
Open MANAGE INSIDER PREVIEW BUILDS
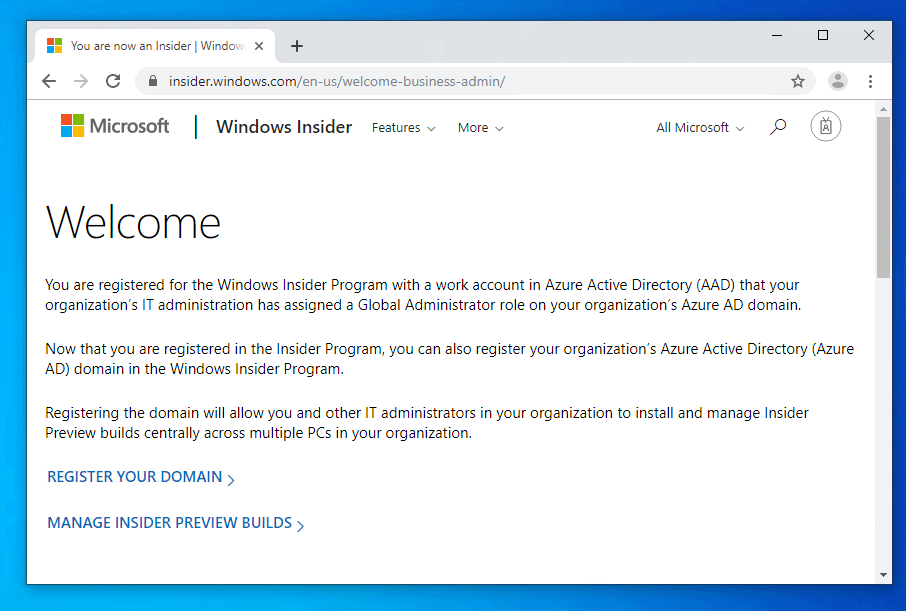[170, 523]
